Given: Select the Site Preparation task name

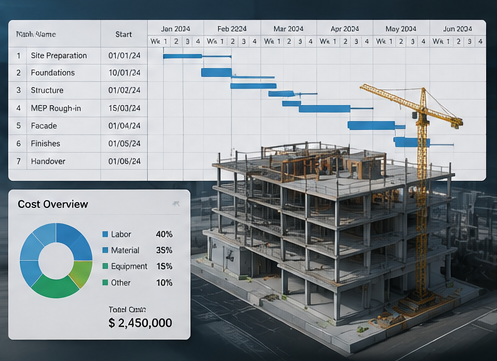Looking at the screenshot, I should (59, 55).
